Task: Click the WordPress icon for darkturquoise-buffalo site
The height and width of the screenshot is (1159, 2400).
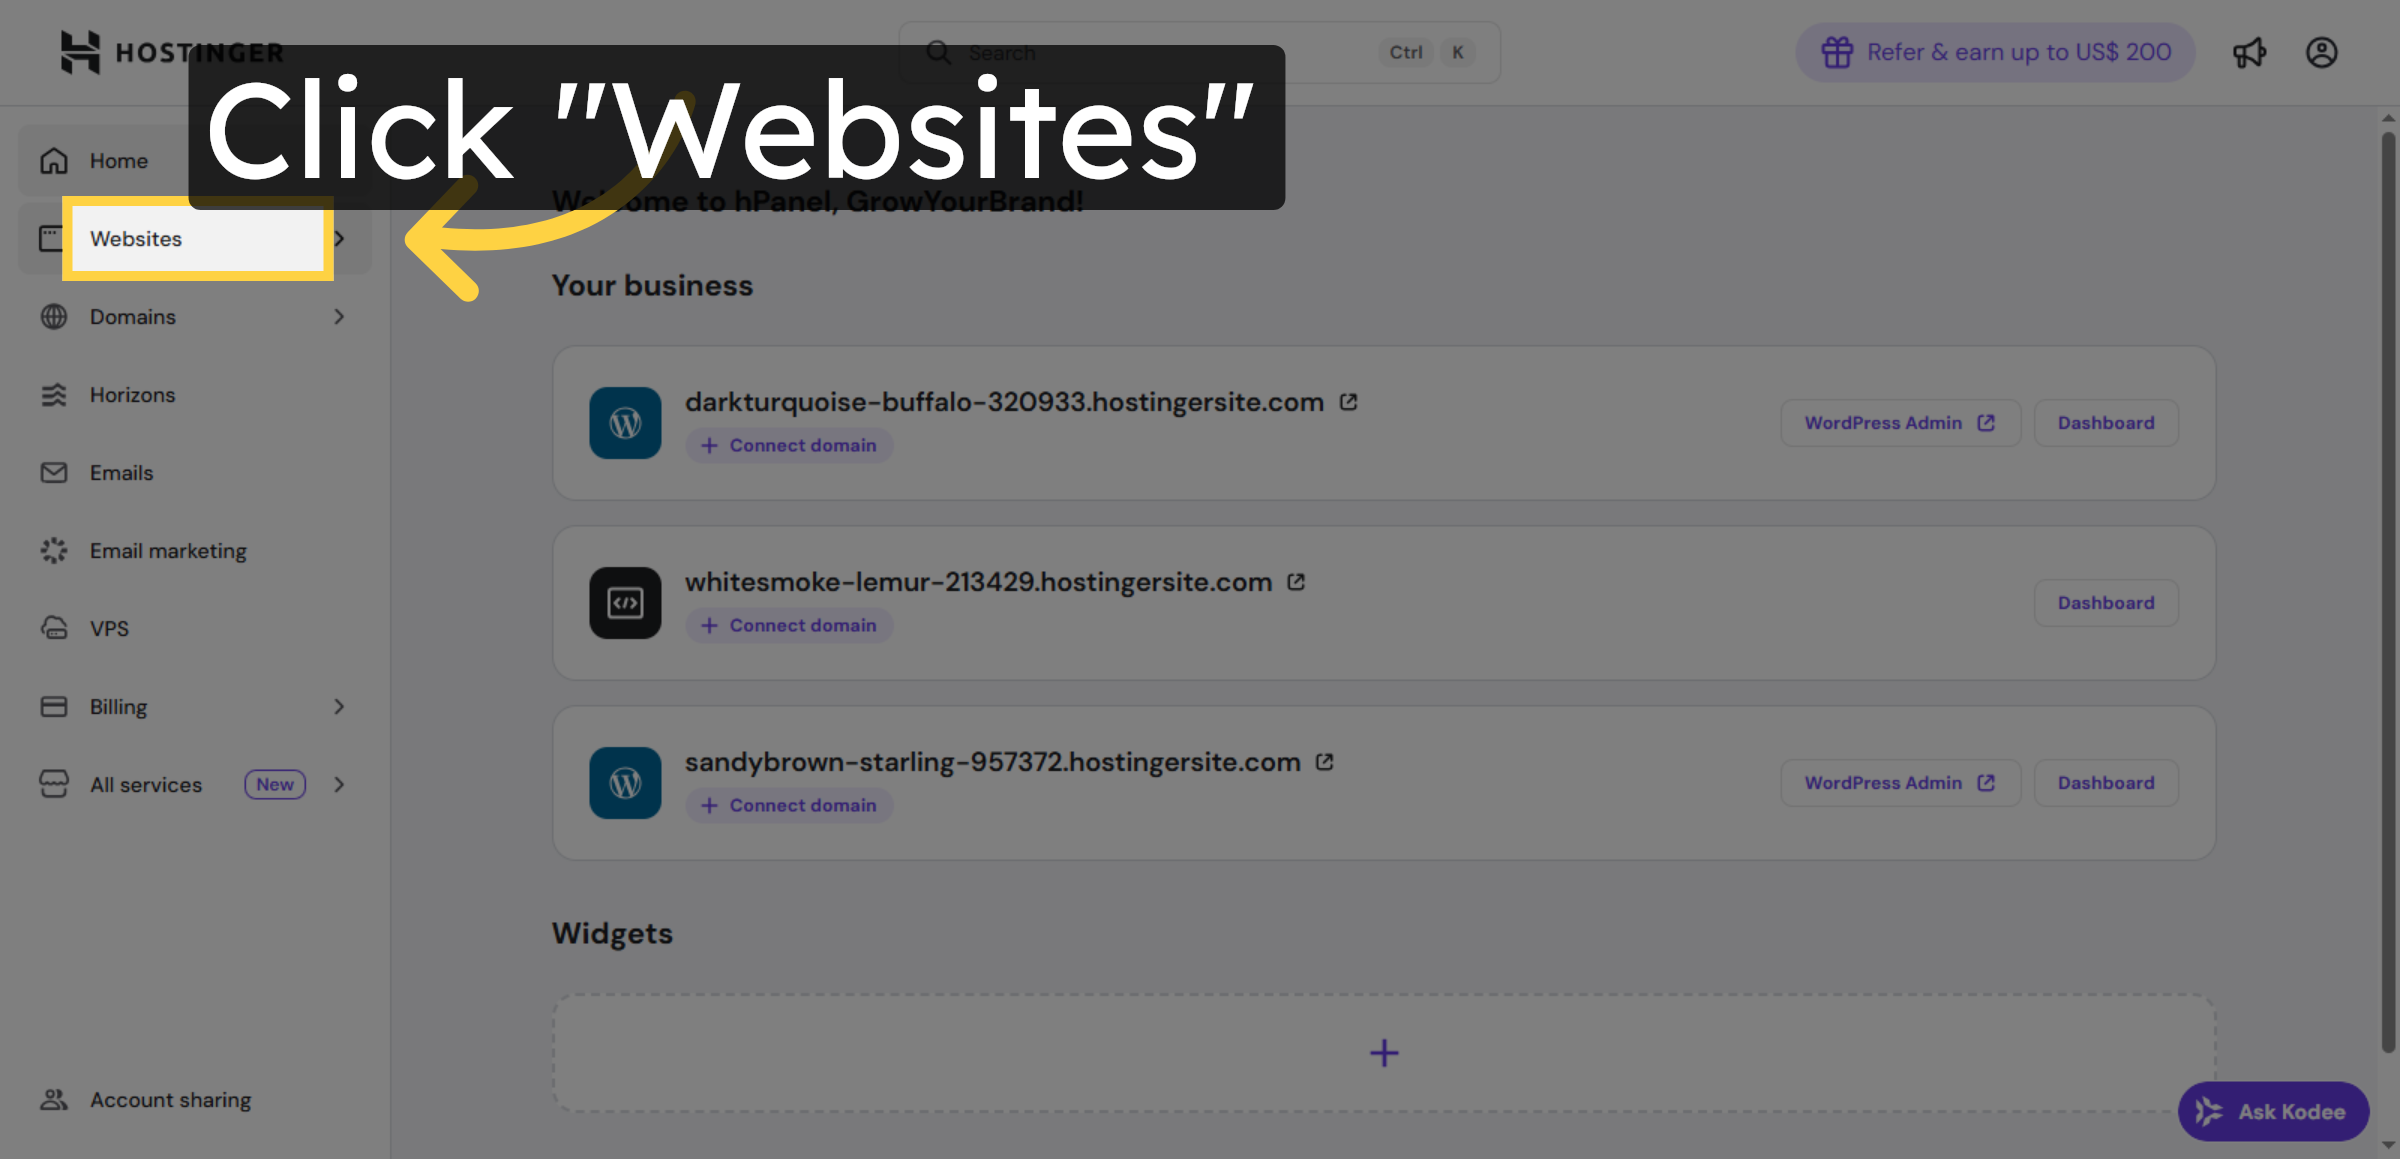Action: click(x=625, y=423)
